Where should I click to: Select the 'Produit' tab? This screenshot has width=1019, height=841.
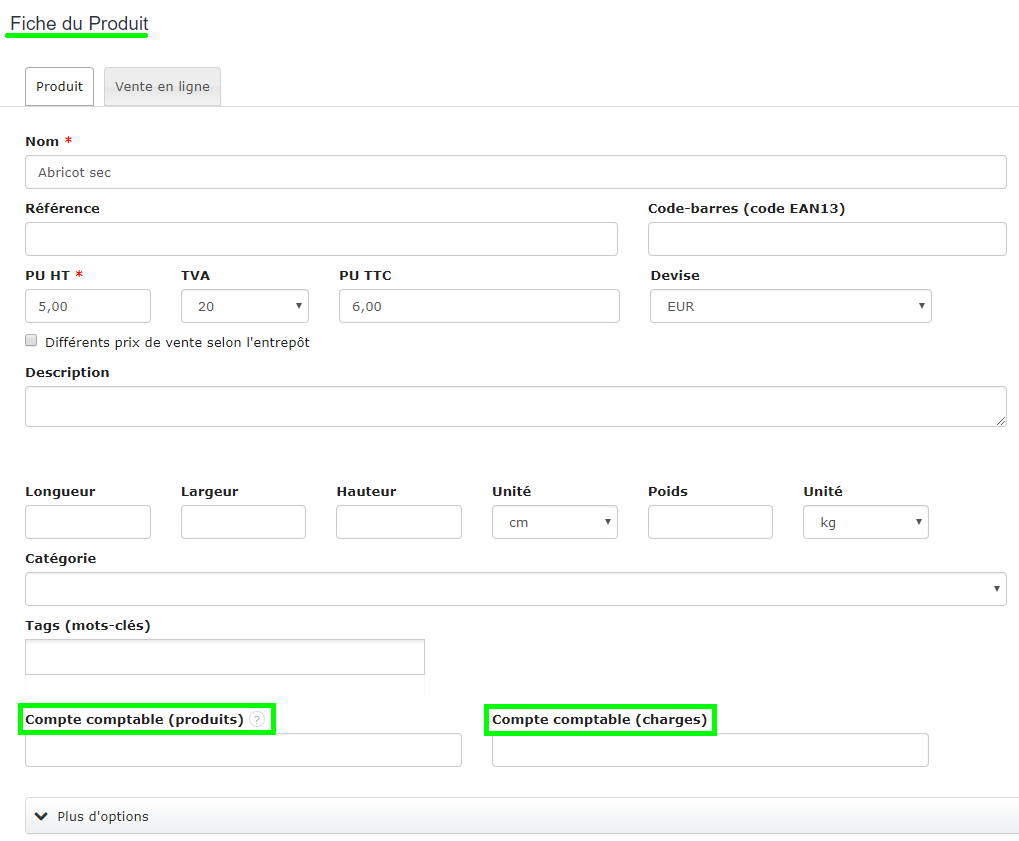tap(59, 86)
